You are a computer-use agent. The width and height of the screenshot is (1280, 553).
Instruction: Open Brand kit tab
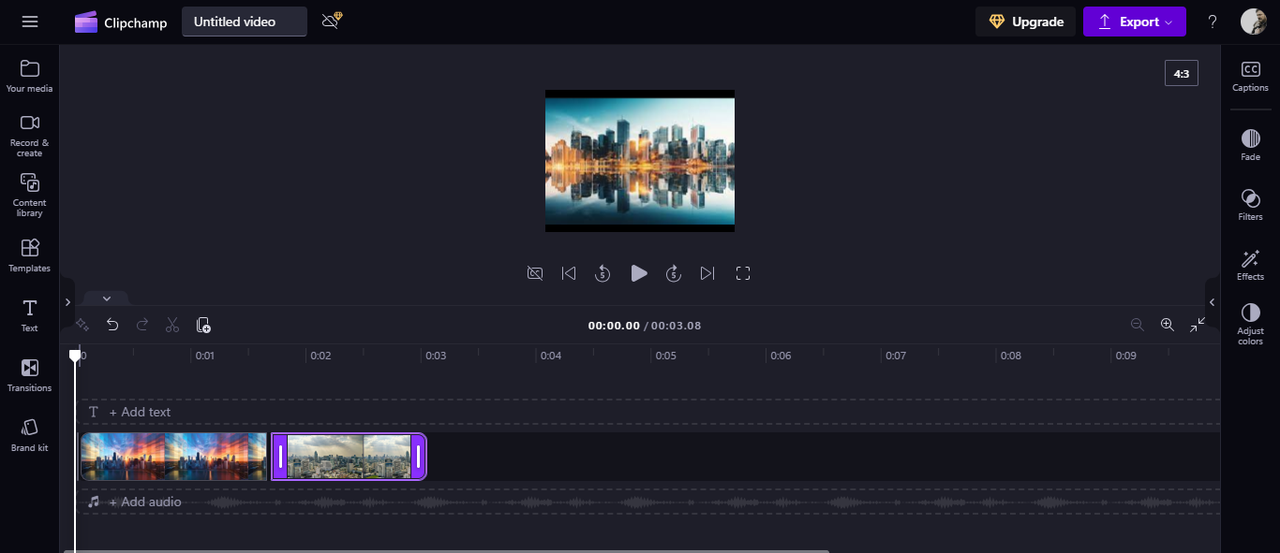tap(30, 435)
